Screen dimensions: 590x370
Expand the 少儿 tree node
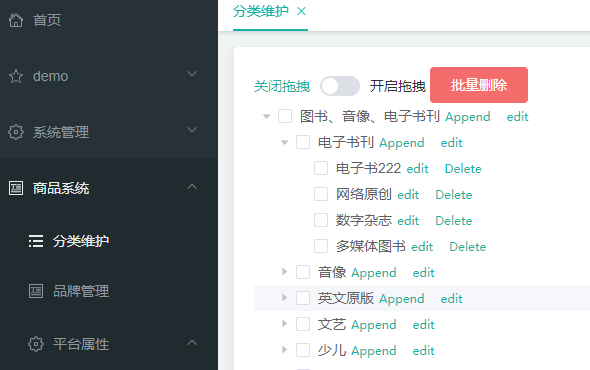point(284,350)
